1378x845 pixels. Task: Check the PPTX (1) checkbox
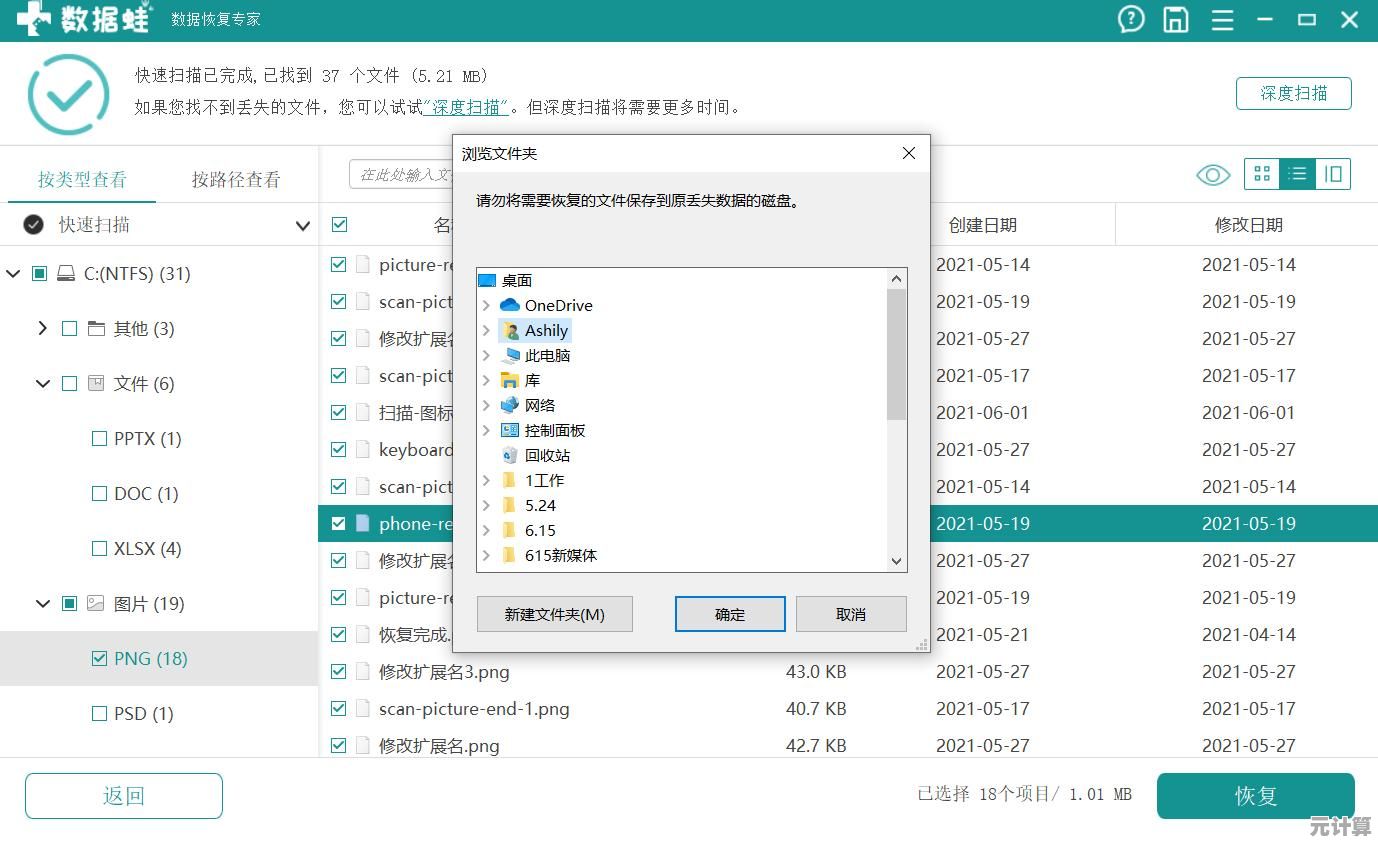pos(99,438)
